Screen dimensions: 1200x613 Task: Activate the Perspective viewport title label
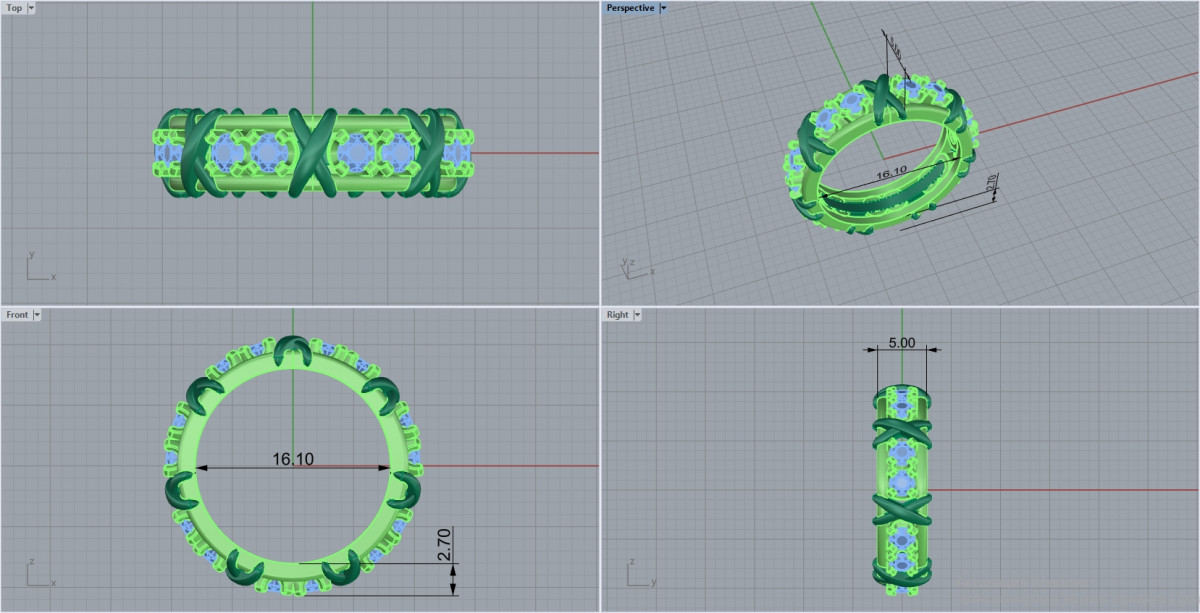(x=630, y=8)
